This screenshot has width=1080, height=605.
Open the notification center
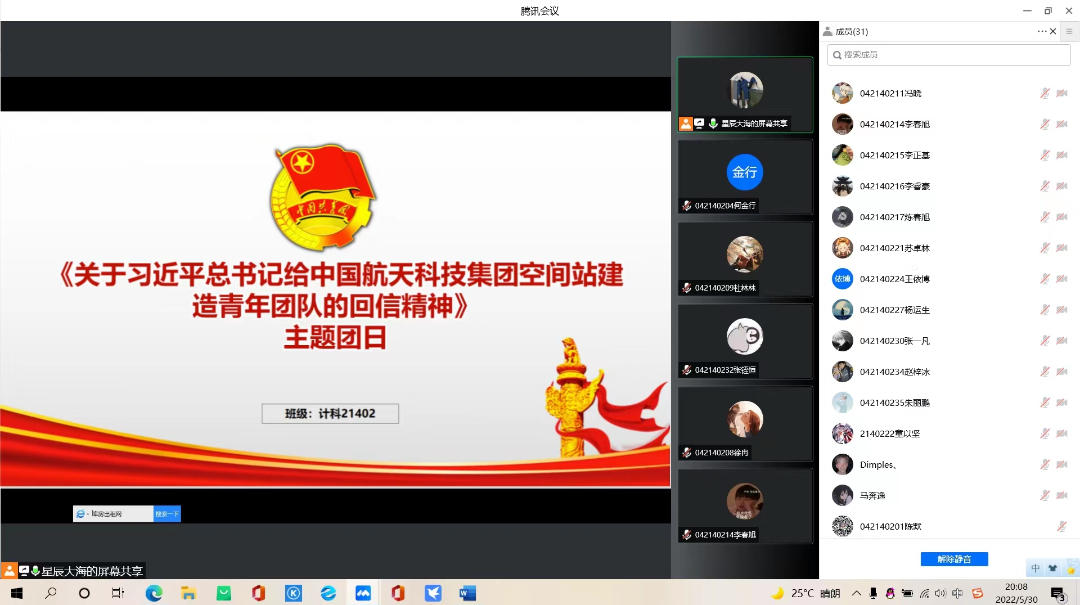click(1058, 593)
